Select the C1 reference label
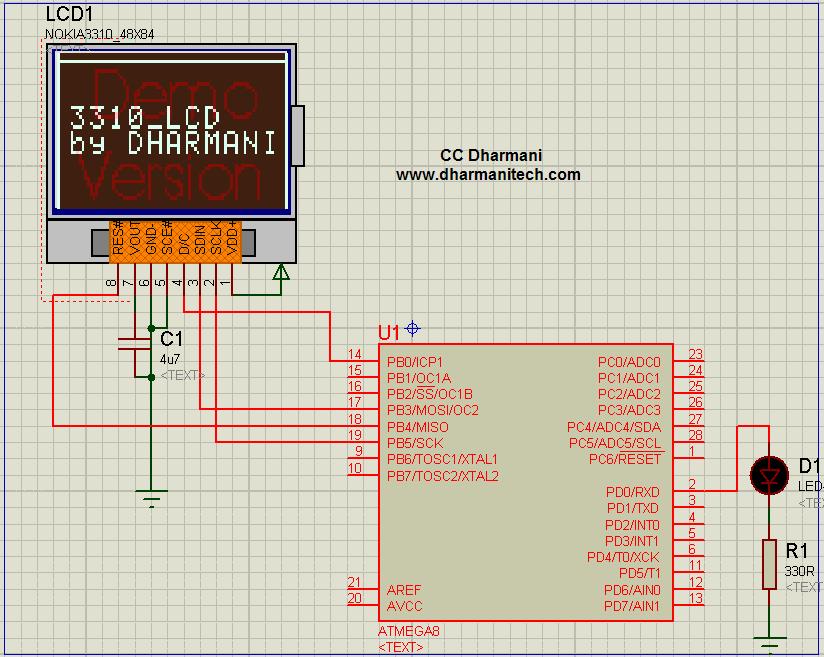 click(171, 339)
